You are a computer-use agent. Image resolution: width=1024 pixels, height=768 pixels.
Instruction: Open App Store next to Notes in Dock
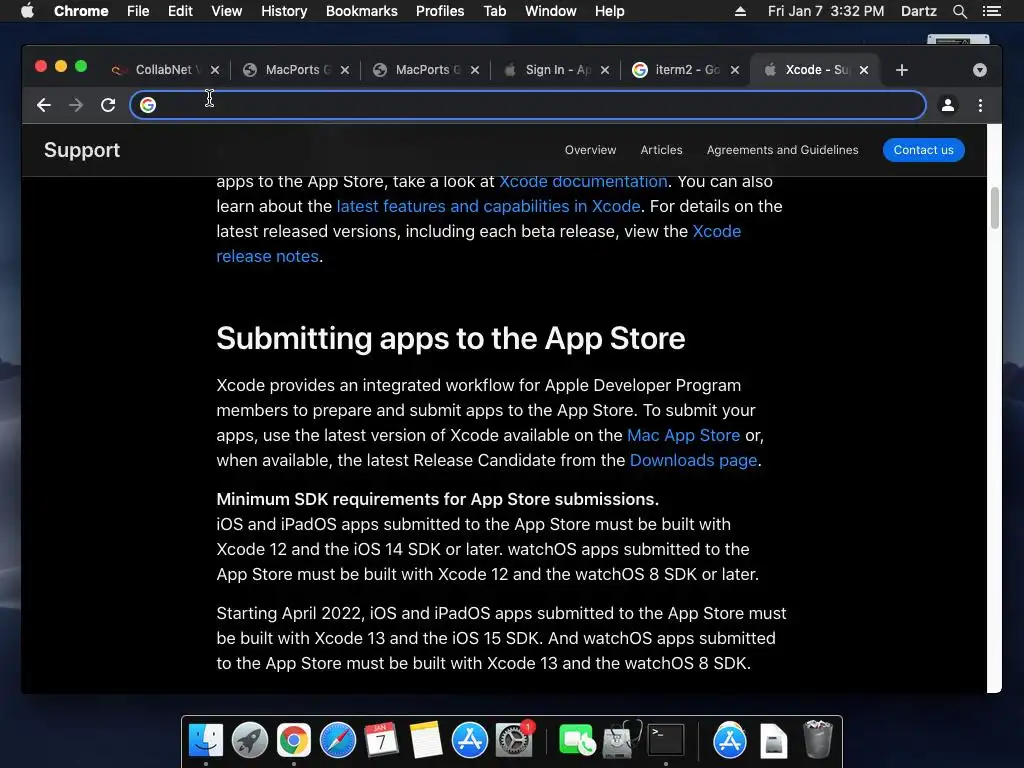[470, 740]
